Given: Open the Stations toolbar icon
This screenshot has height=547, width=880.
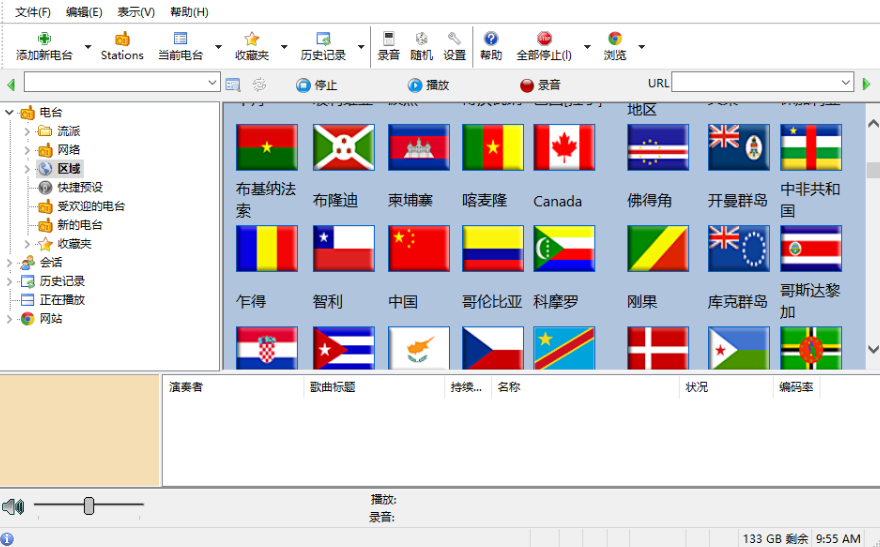Looking at the screenshot, I should 122,39.
